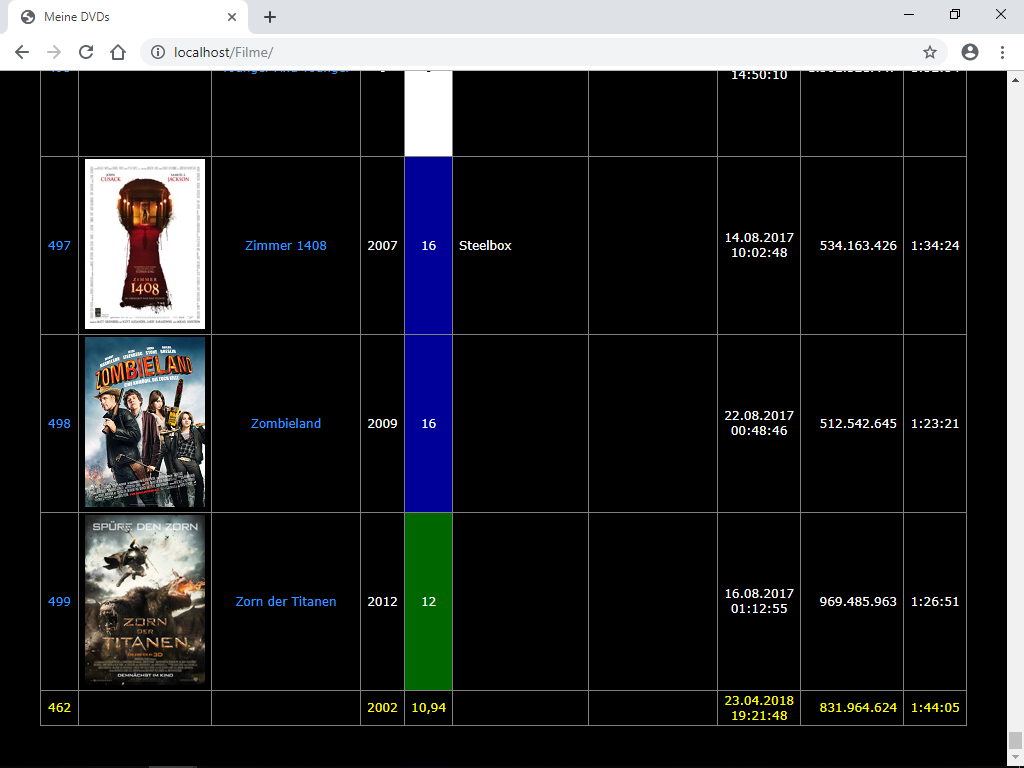Reload the current page
Image resolution: width=1024 pixels, height=768 pixels.
pyautogui.click(x=86, y=52)
